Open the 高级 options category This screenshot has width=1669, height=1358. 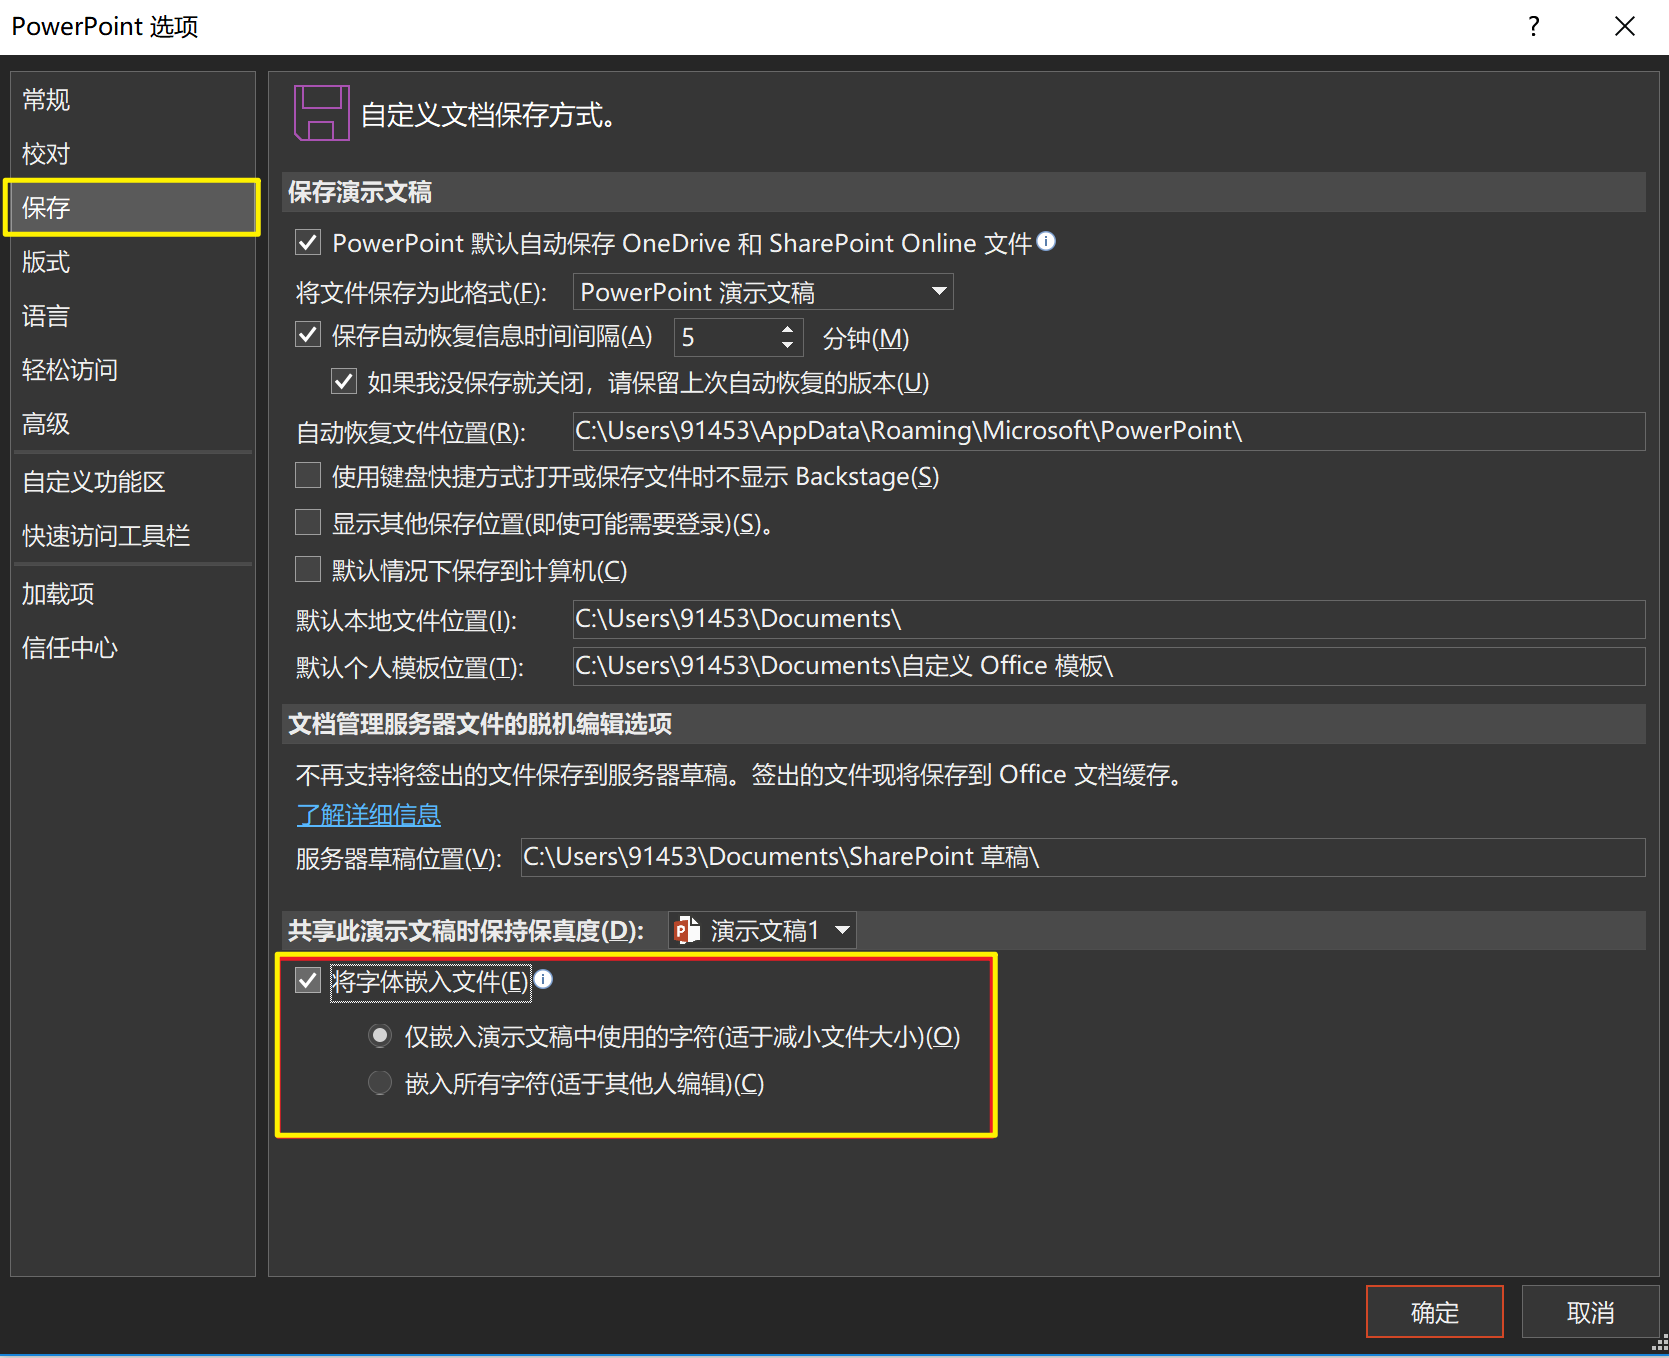click(132, 424)
